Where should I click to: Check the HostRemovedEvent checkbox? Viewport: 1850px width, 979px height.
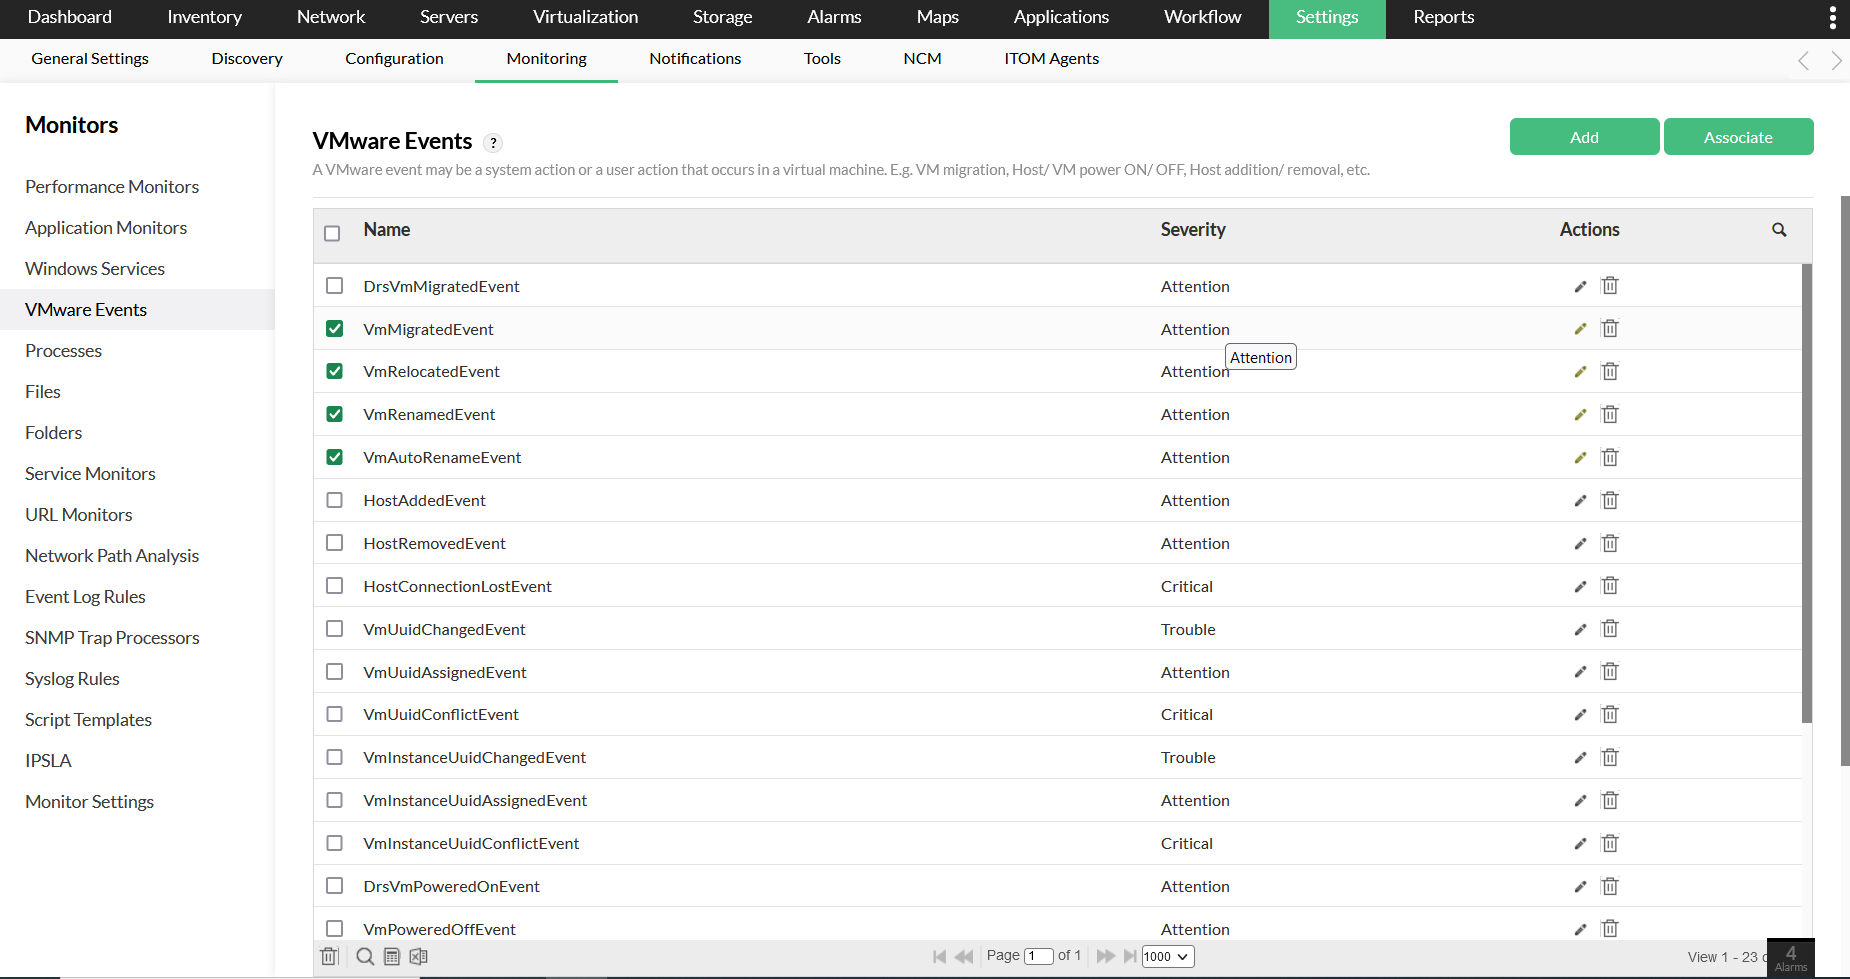click(335, 543)
